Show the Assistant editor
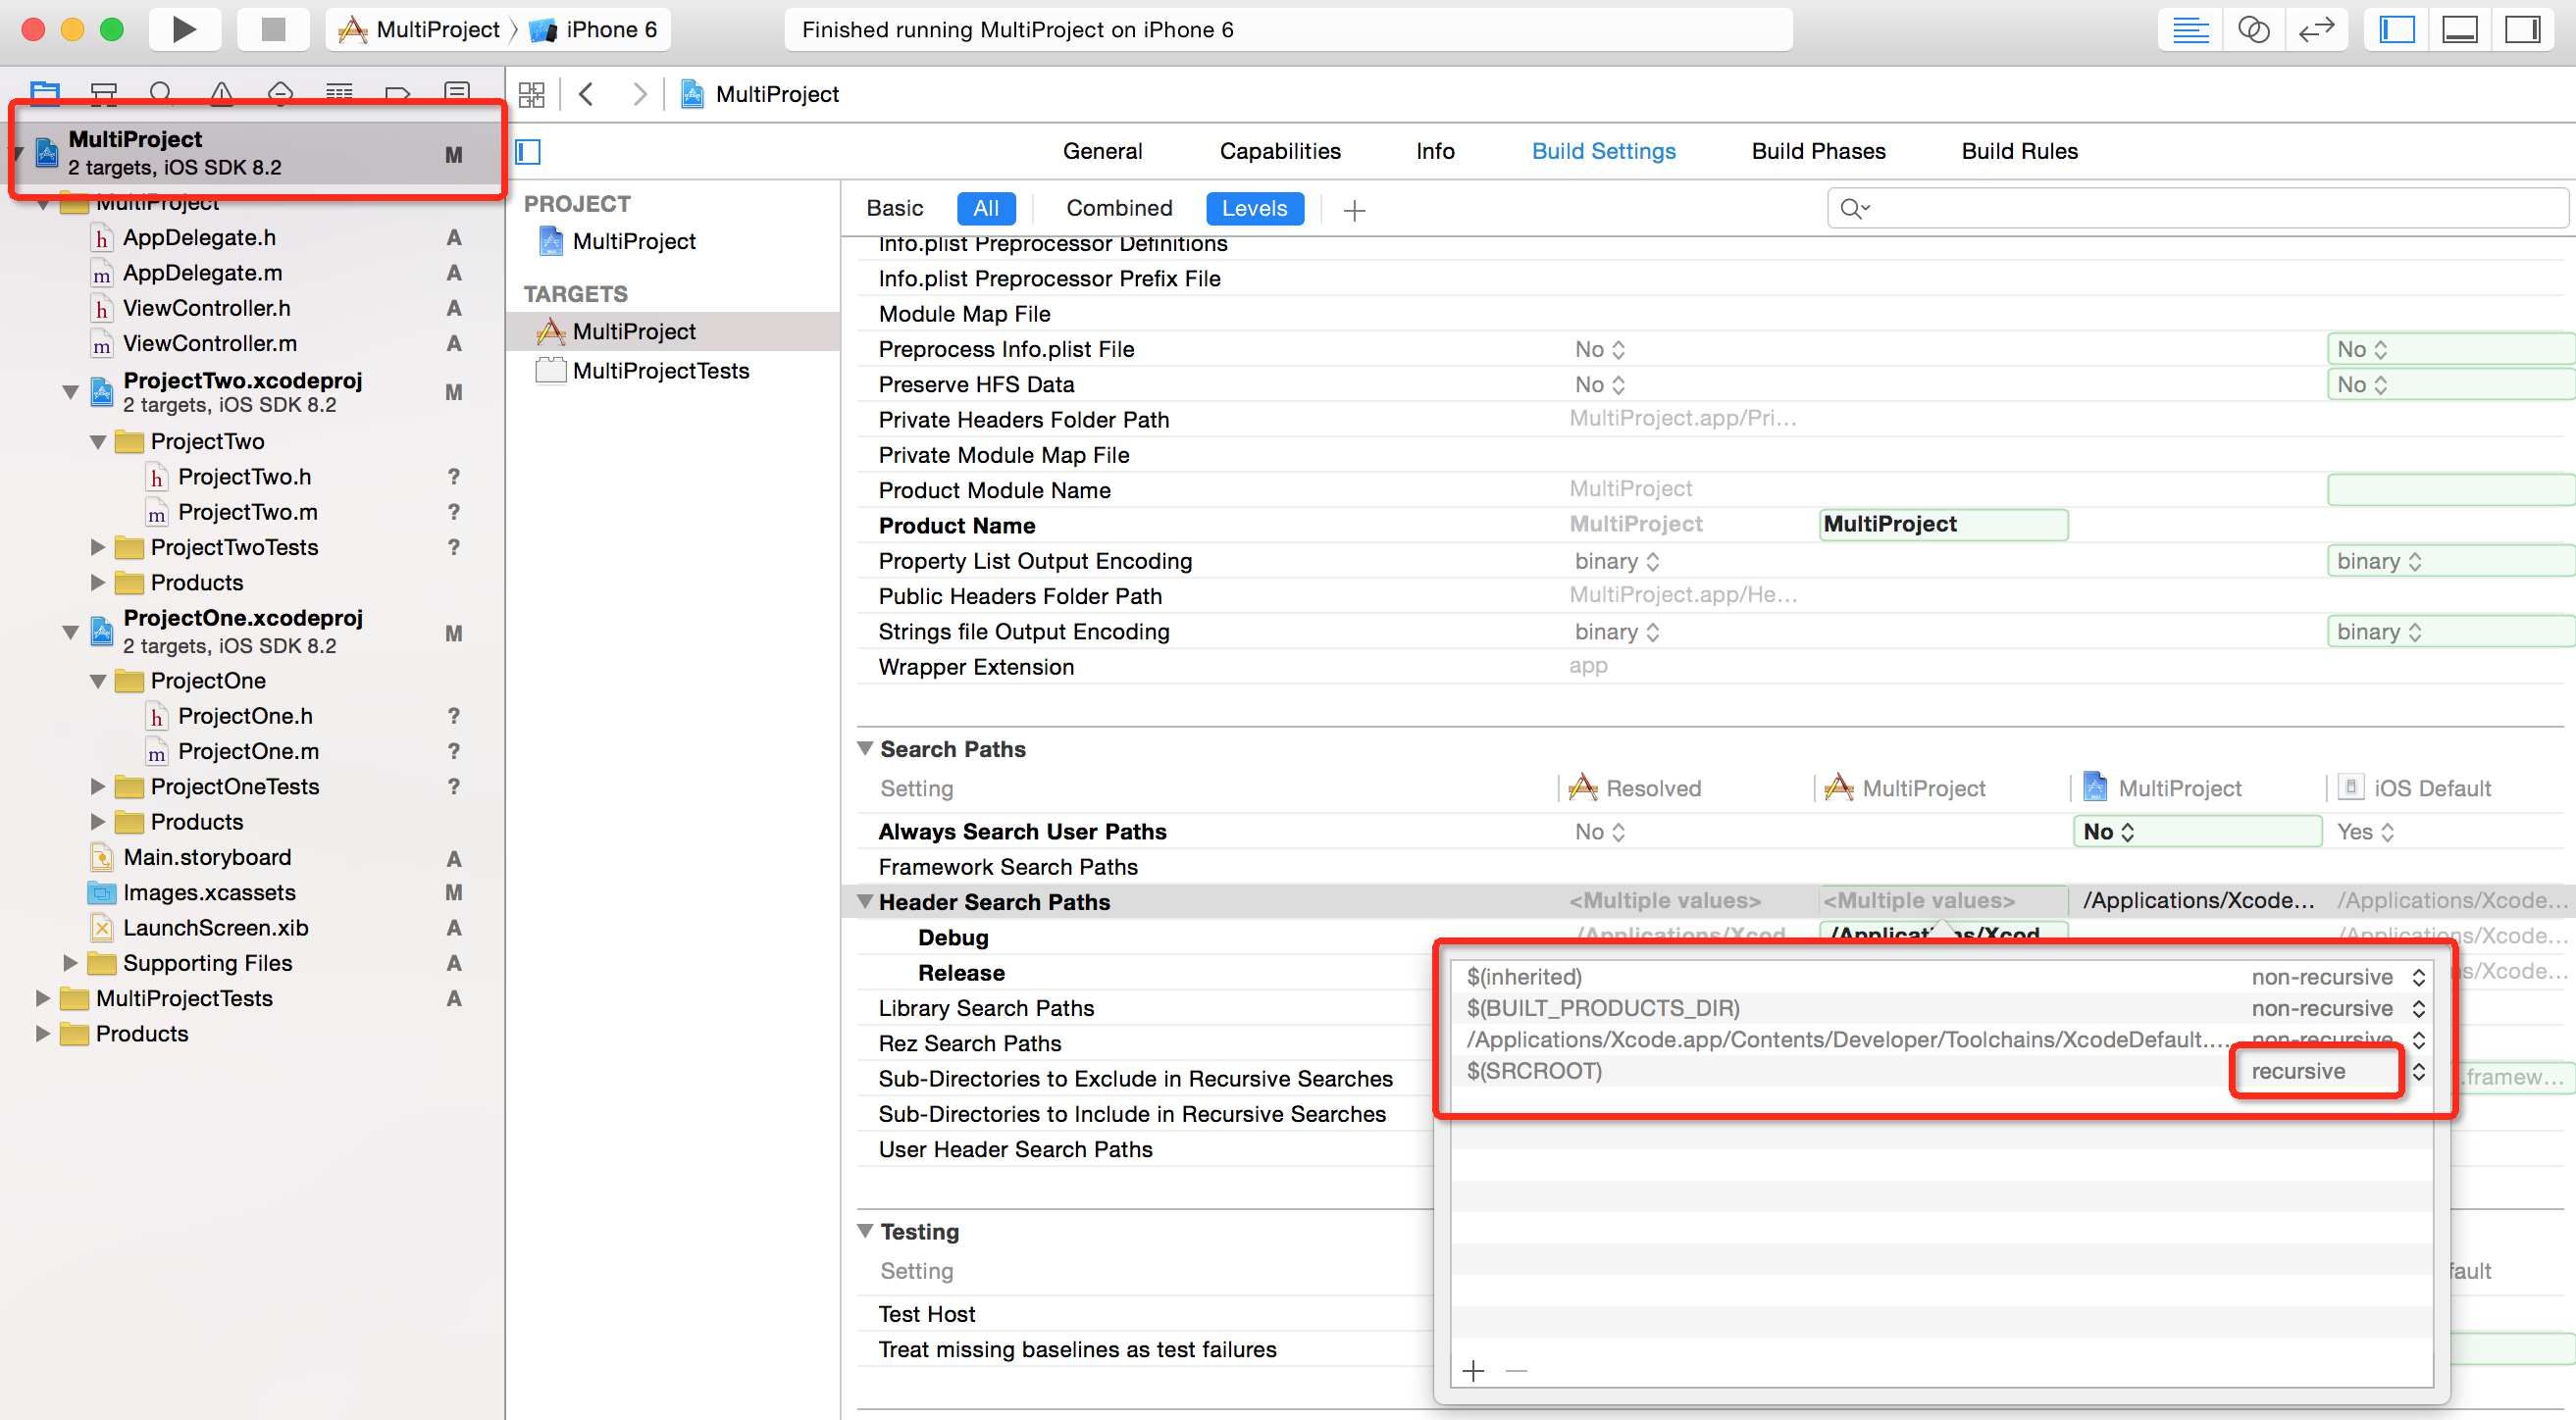 click(x=2253, y=30)
